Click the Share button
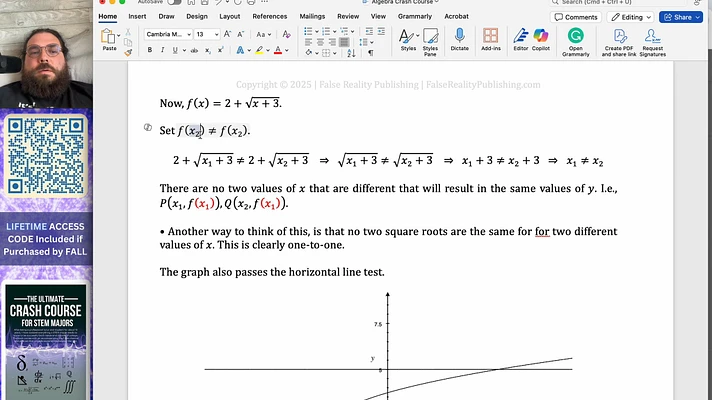Viewport: 712px width, 400px height. pos(681,17)
